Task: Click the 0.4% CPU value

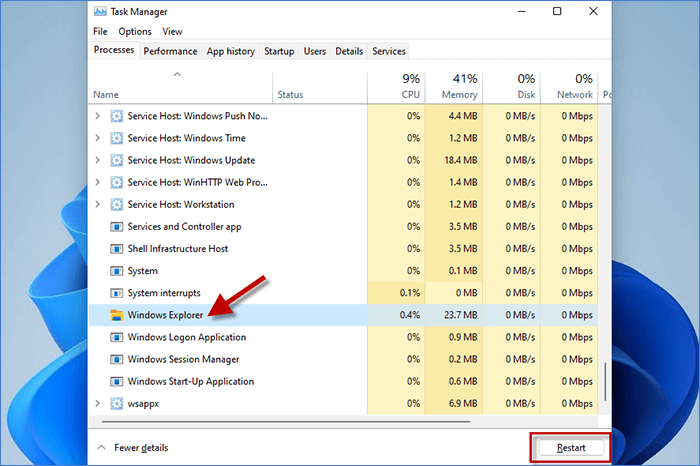Action: click(x=409, y=315)
